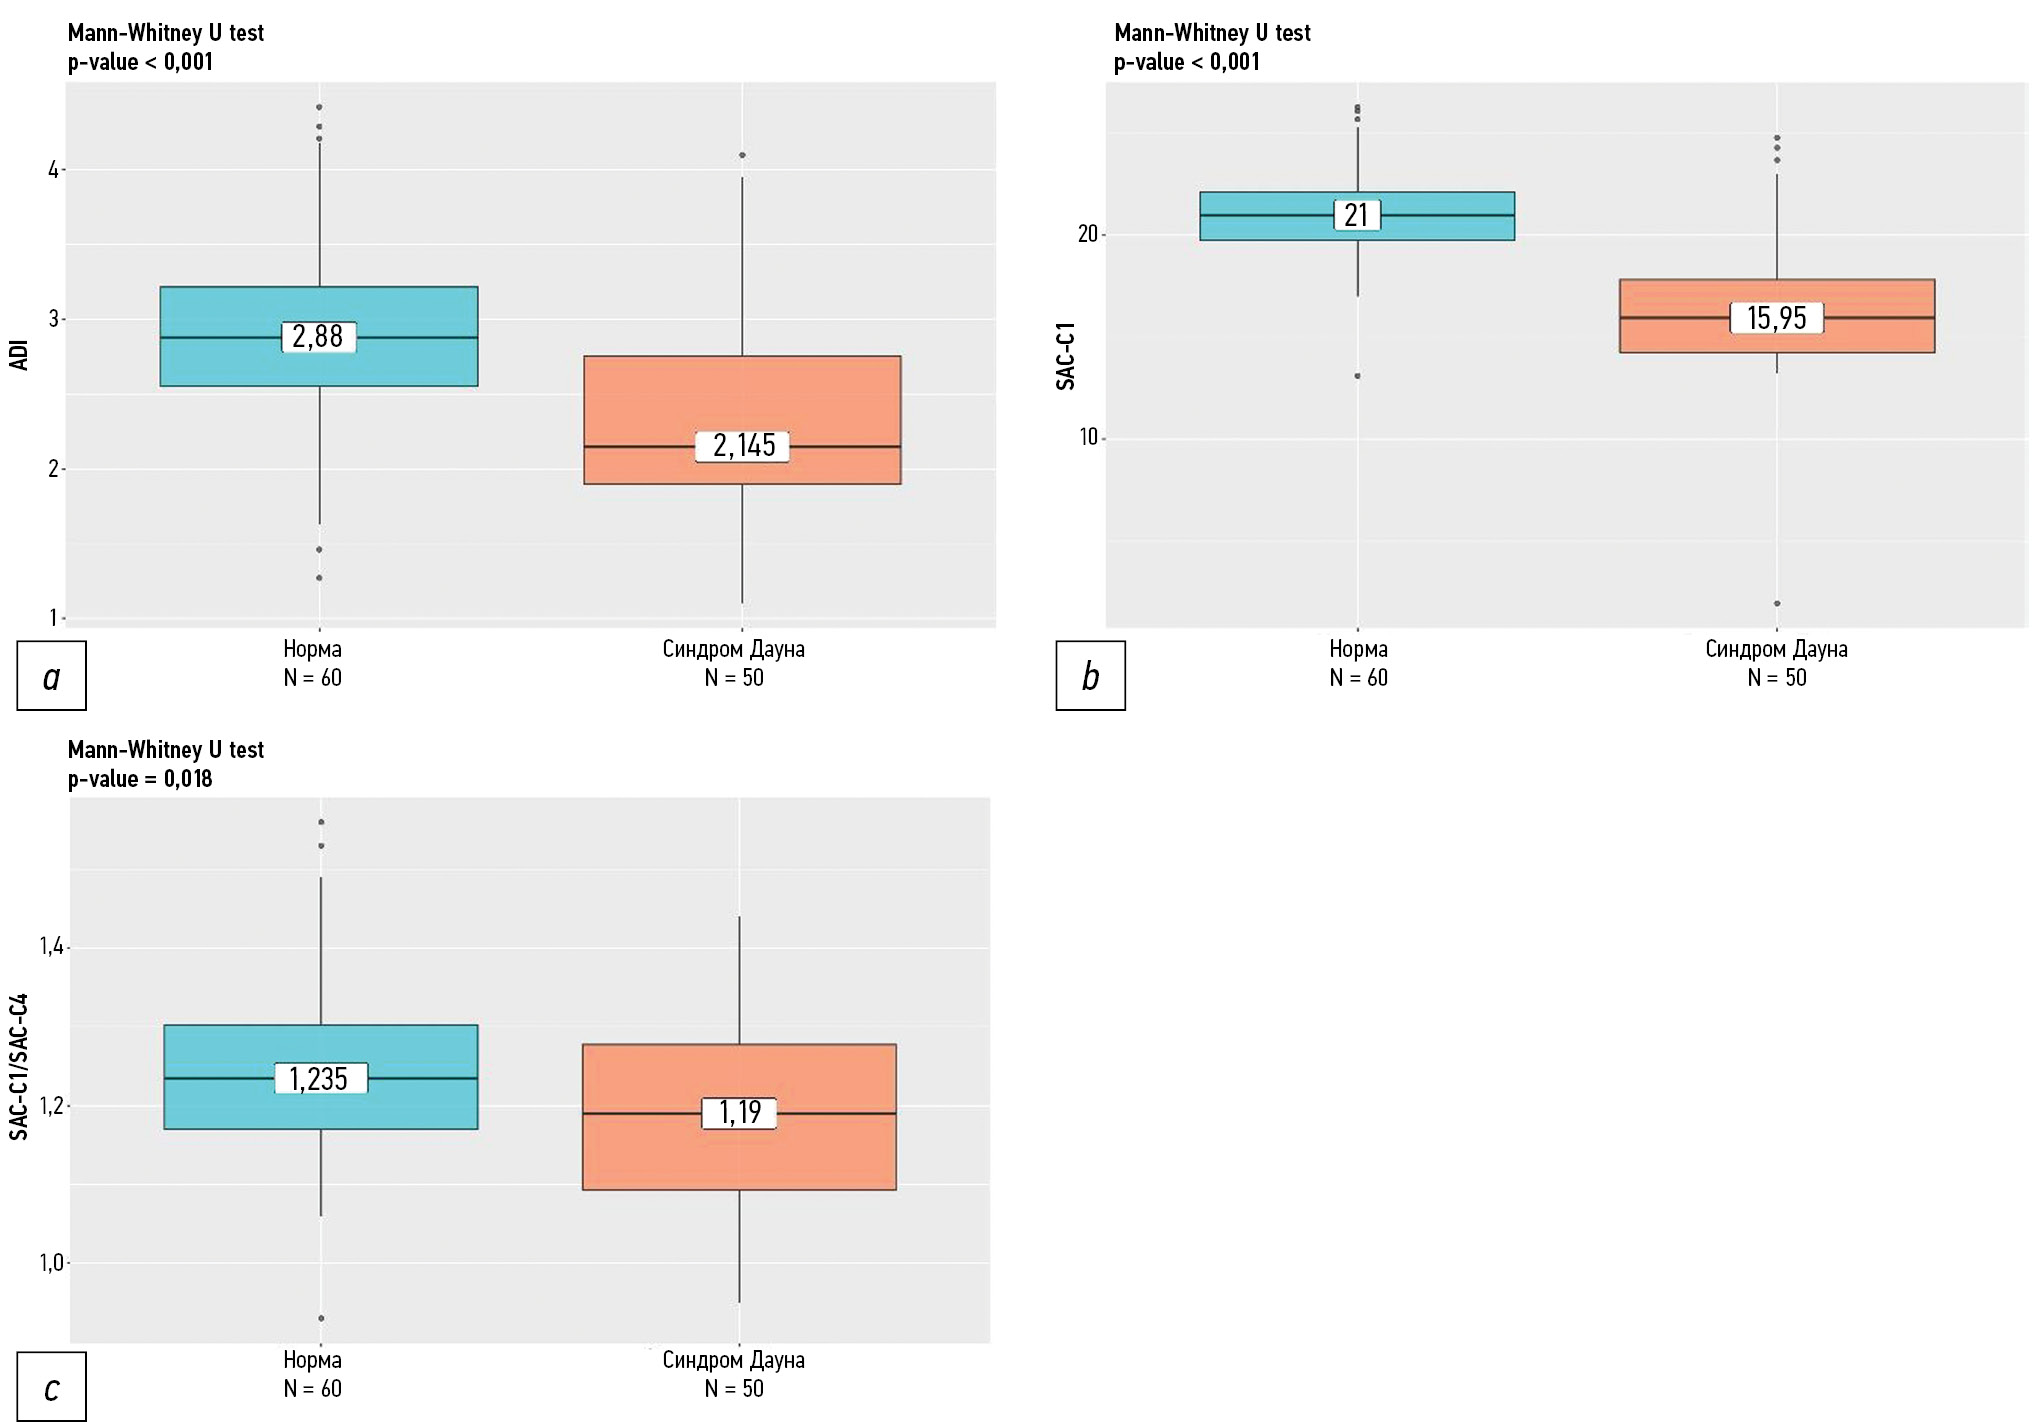Image resolution: width=2036 pixels, height=1422 pixels.
Task: Click panel label box 'b'
Action: pyautogui.click(x=1090, y=676)
